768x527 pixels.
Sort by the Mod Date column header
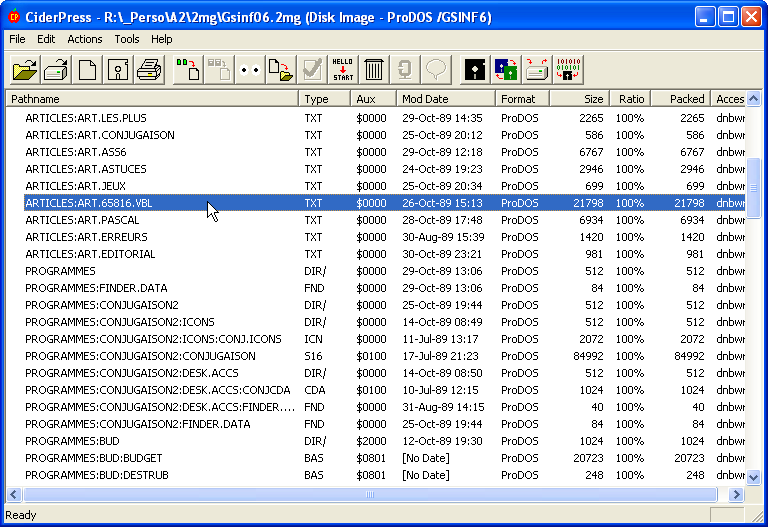446,99
